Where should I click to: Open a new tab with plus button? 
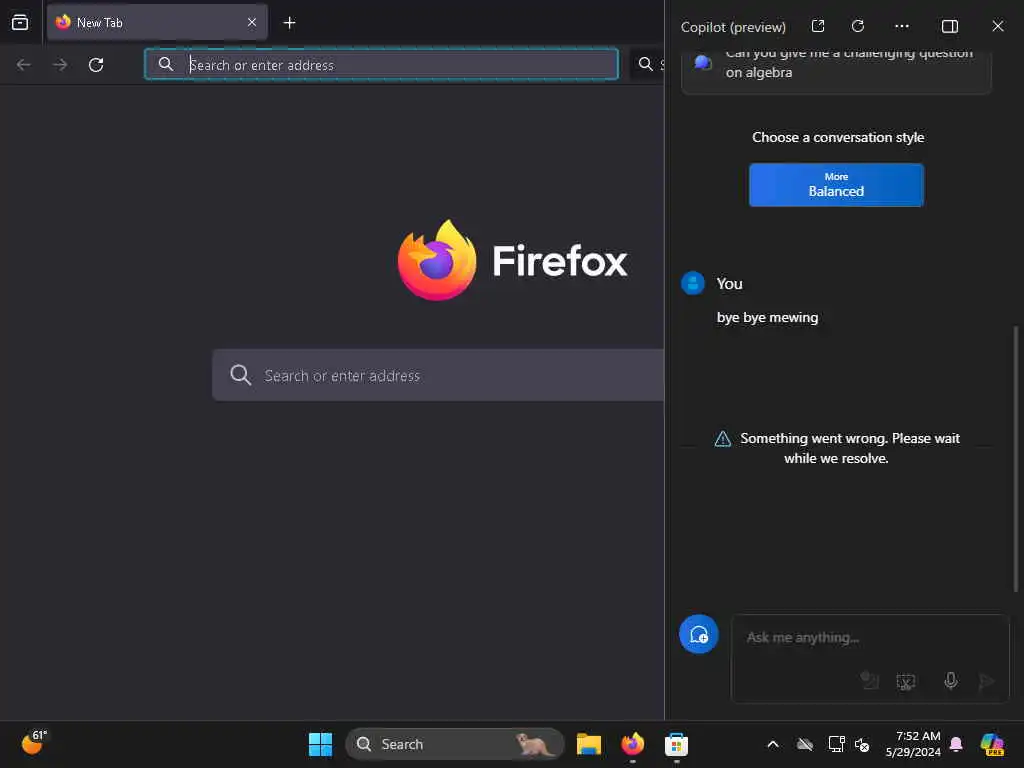[289, 23]
